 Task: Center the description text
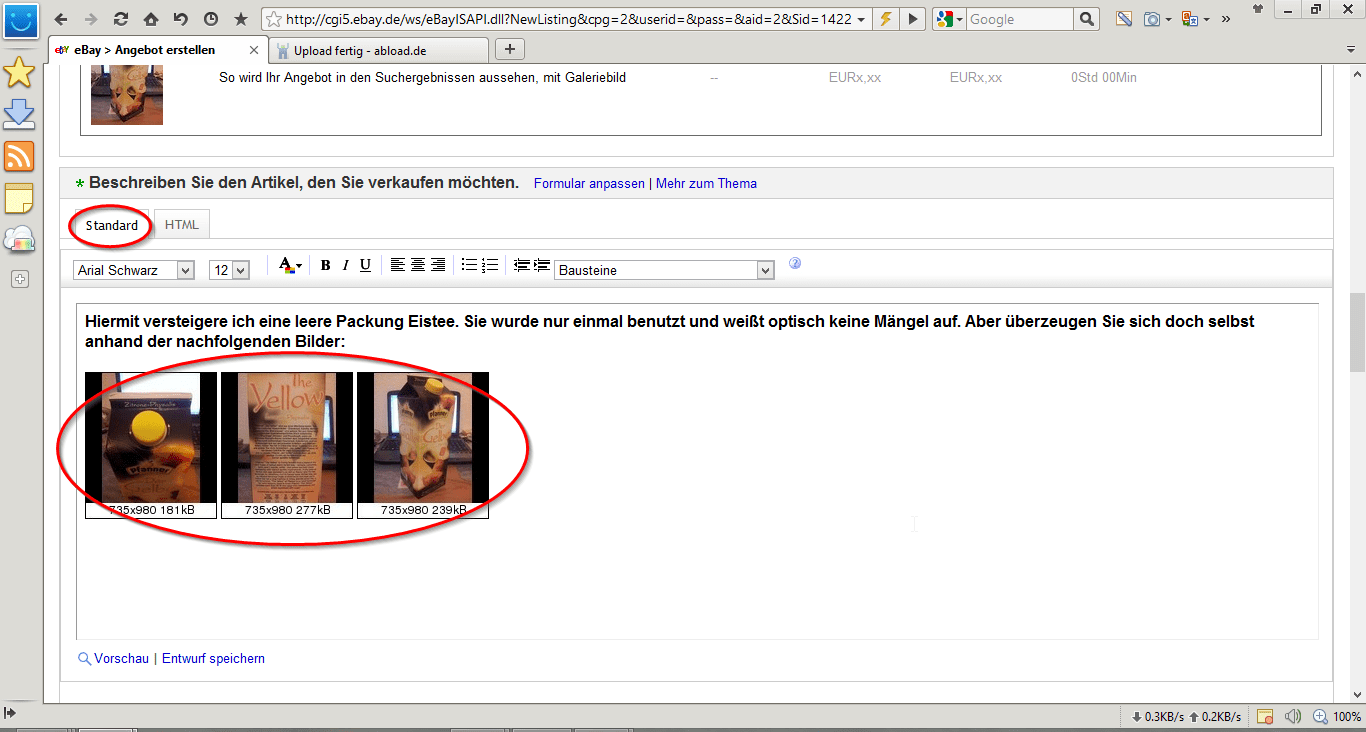418,265
